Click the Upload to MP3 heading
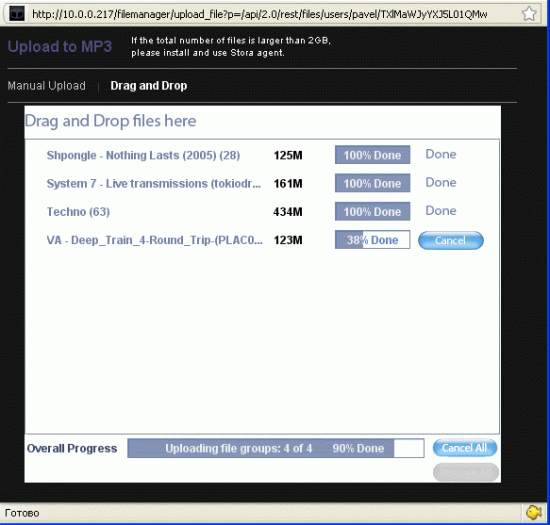 [60, 47]
